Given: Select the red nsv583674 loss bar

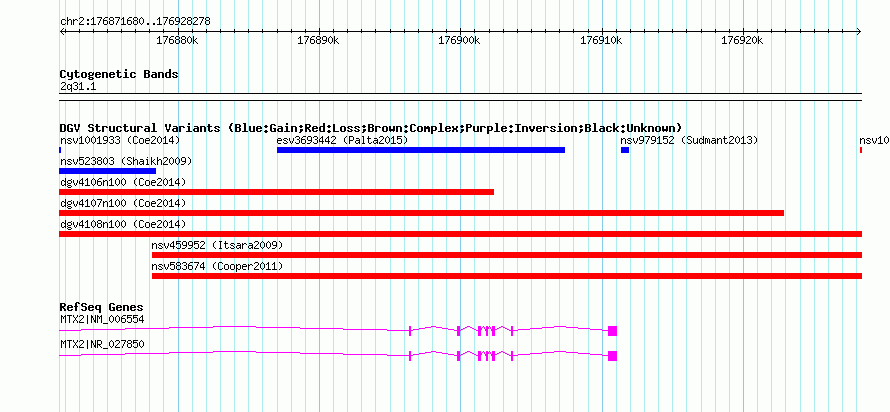Looking at the screenshot, I should coord(507,276).
